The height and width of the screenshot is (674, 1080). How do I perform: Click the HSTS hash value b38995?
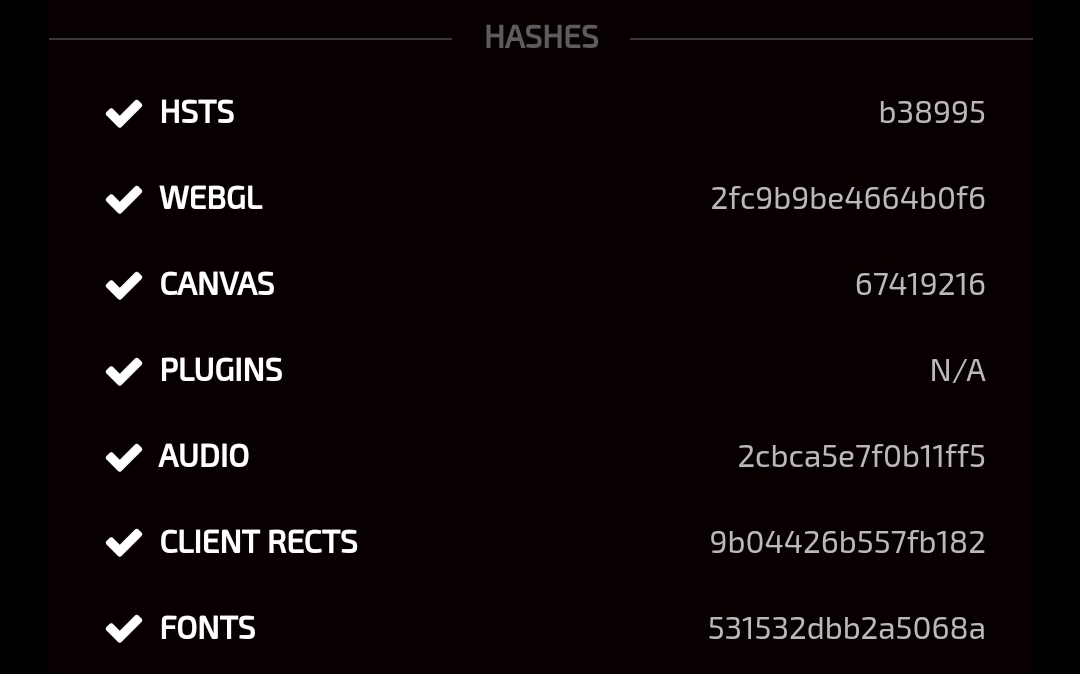click(932, 112)
